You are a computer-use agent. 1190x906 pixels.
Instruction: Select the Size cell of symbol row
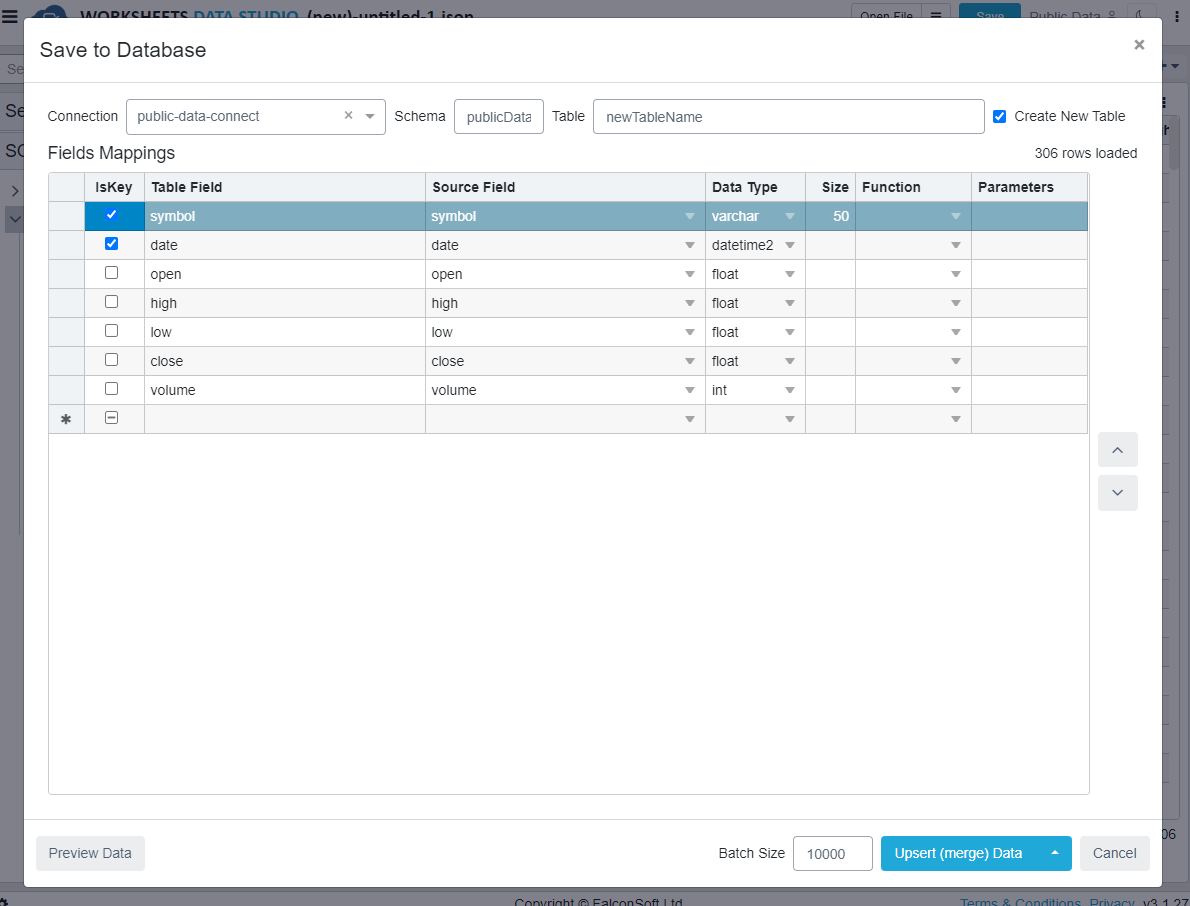point(830,216)
